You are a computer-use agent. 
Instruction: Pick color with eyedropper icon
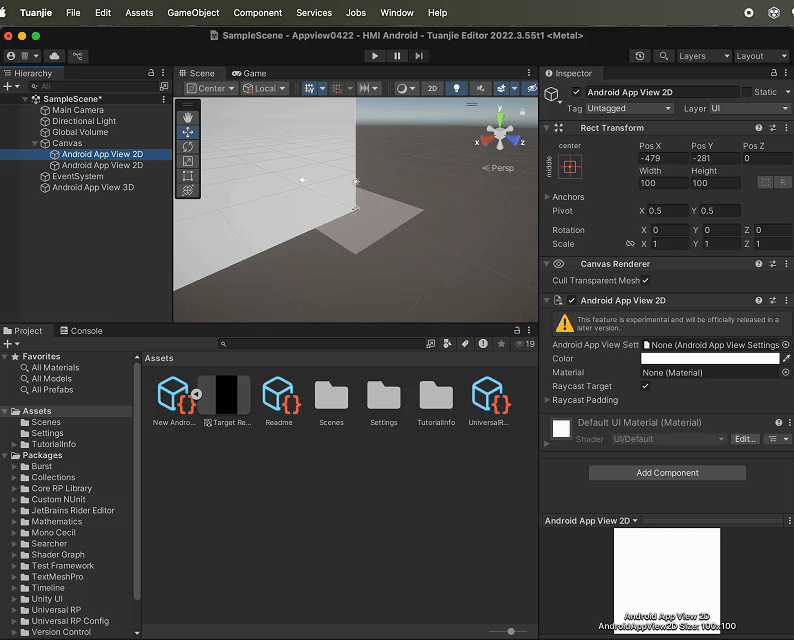coord(786,358)
